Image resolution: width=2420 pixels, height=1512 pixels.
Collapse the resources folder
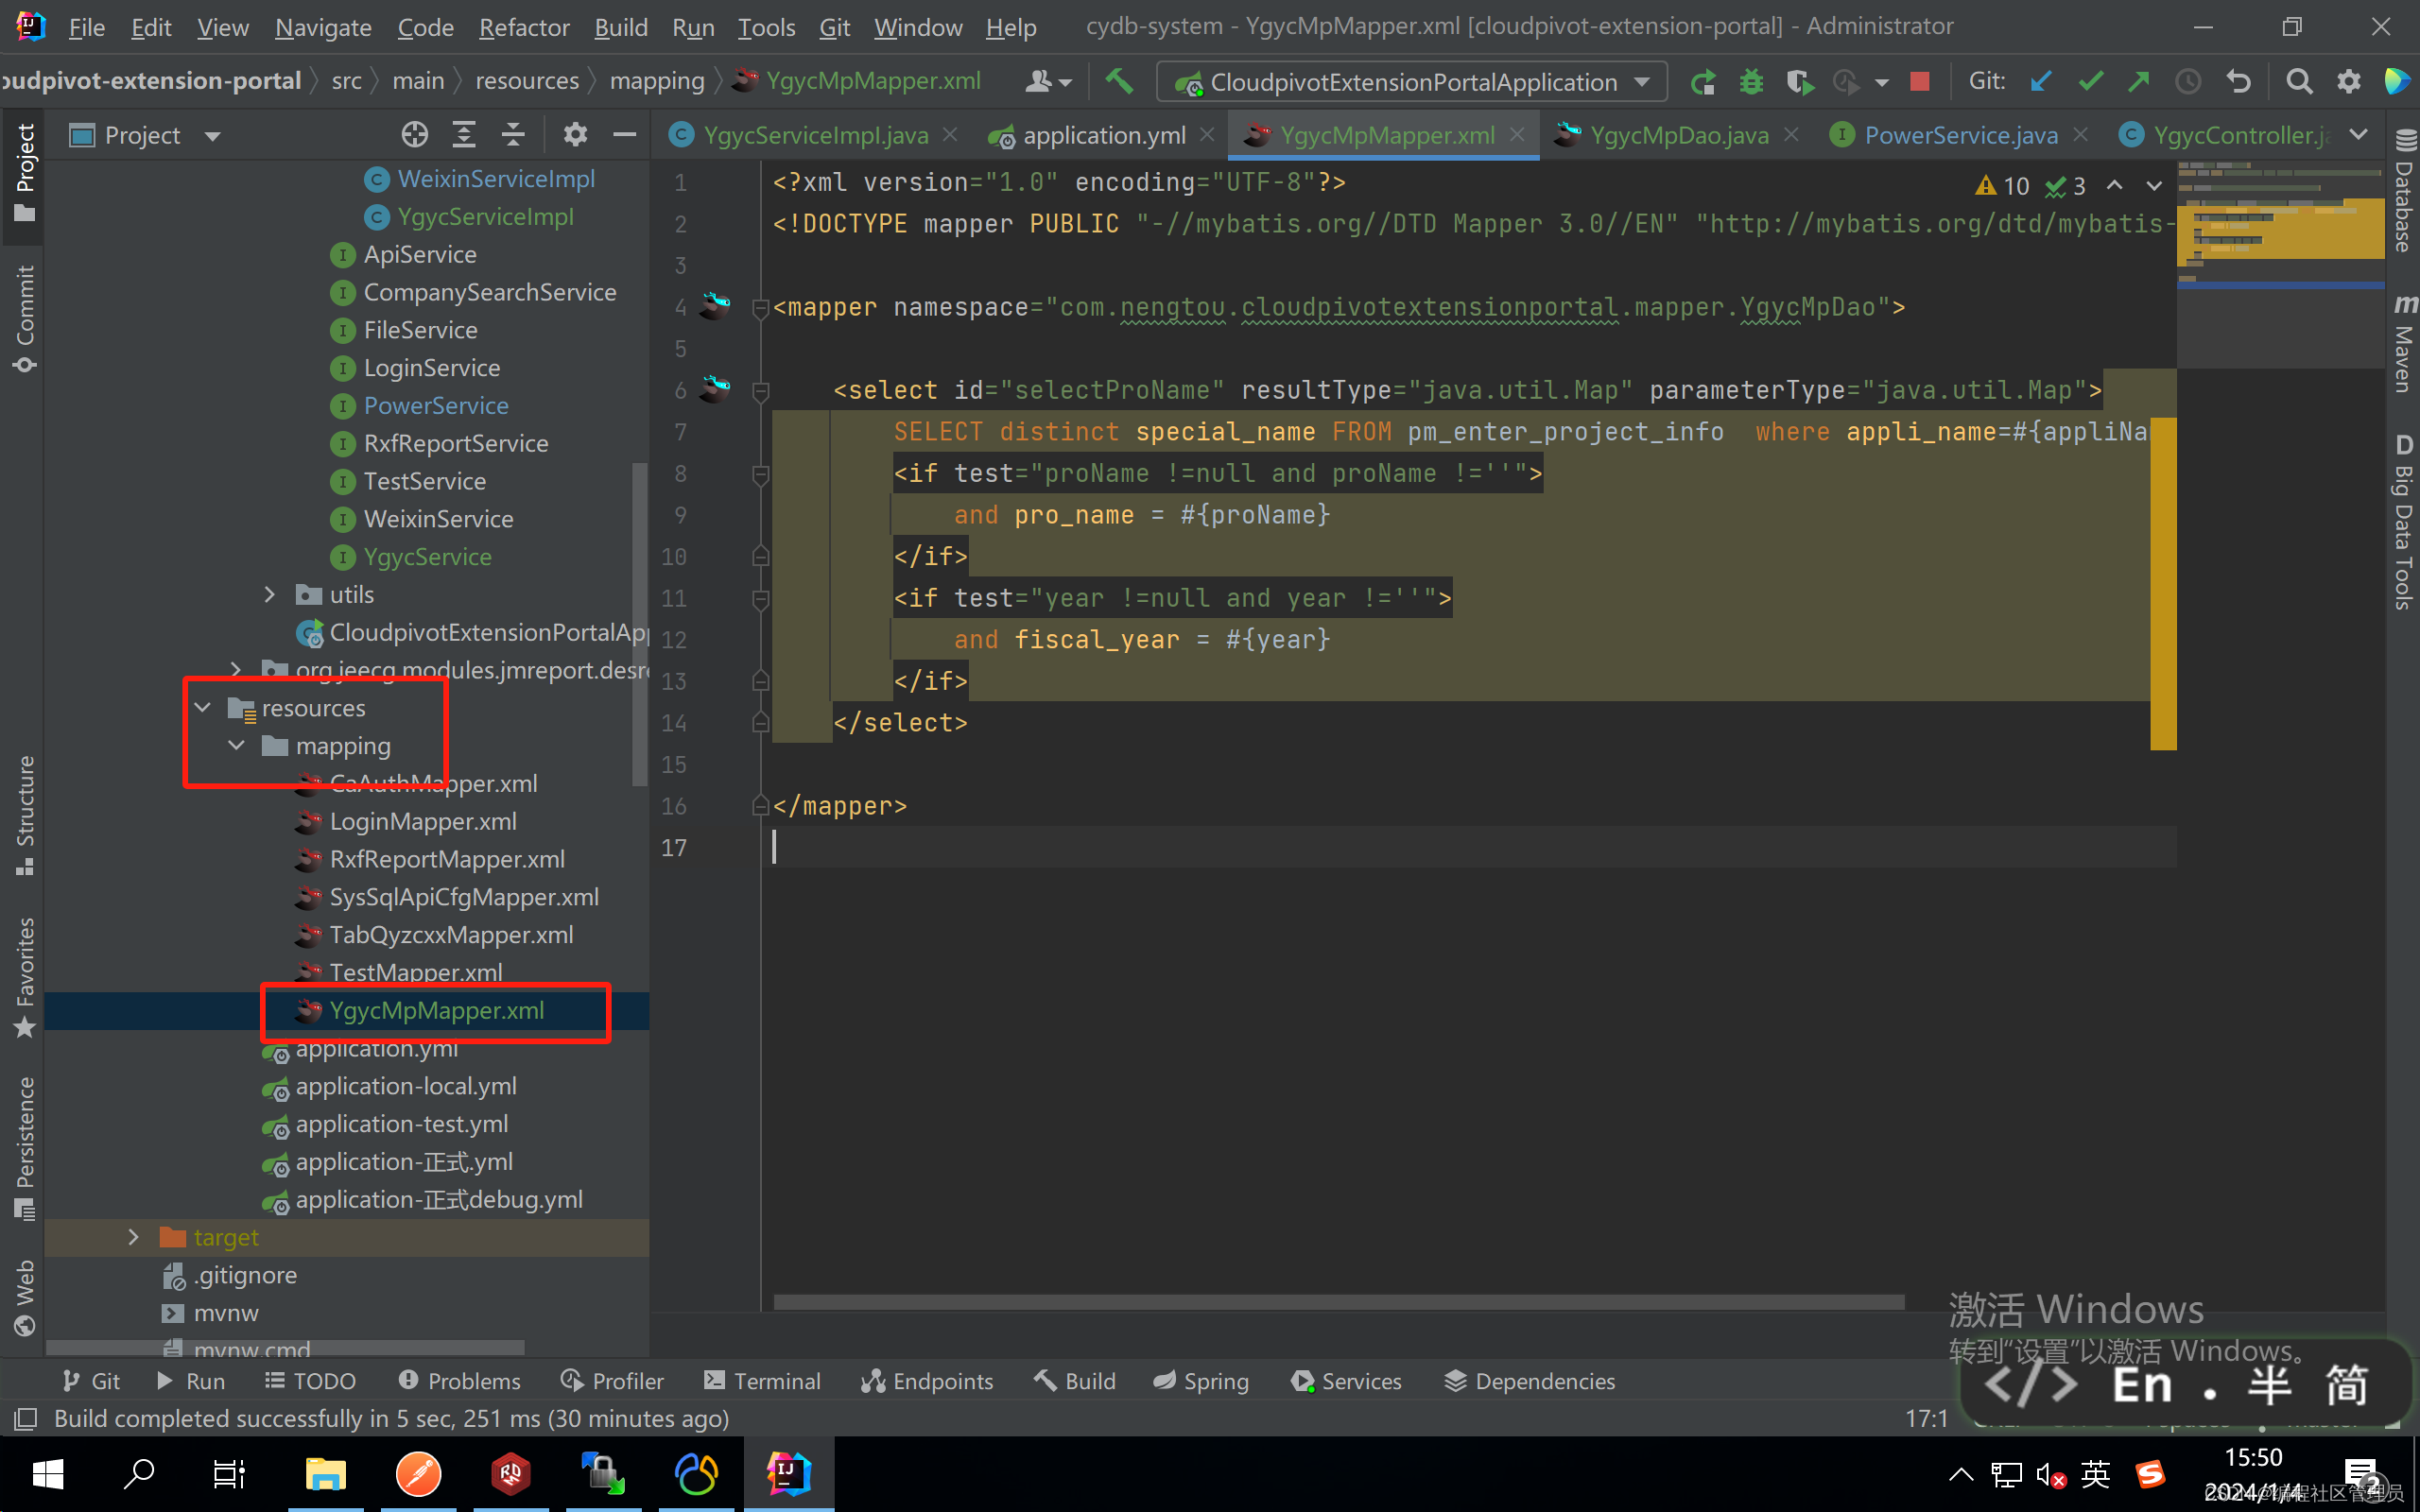(203, 707)
